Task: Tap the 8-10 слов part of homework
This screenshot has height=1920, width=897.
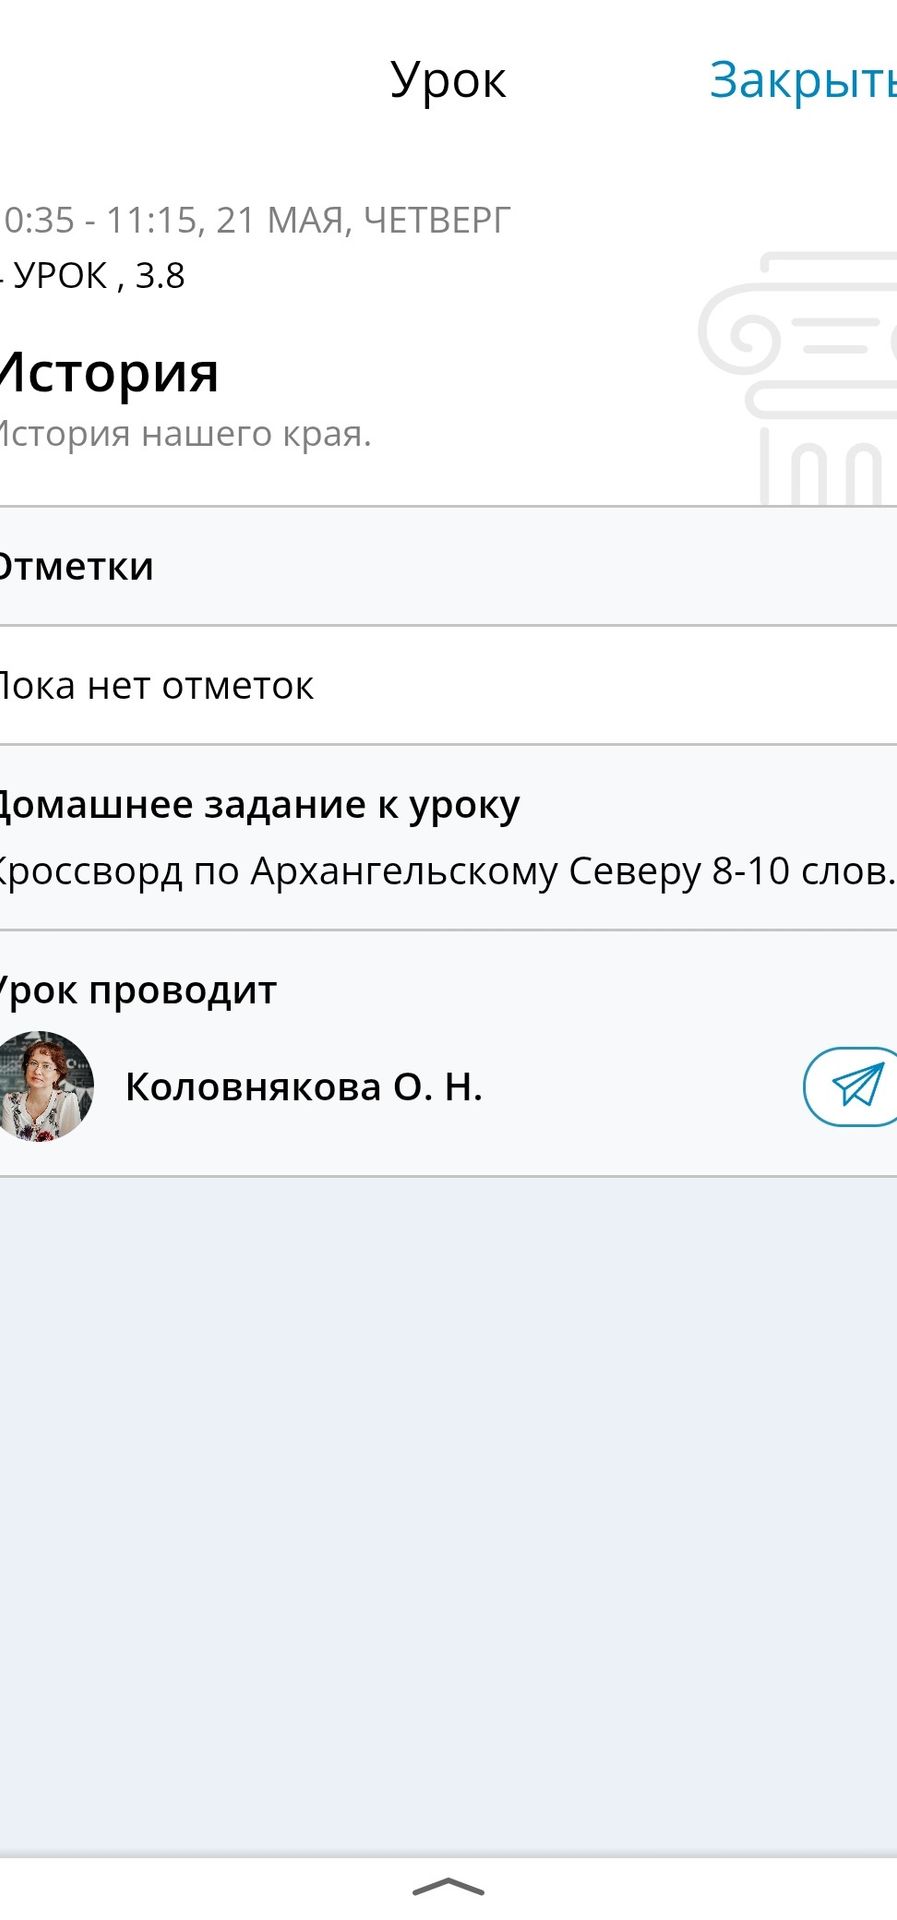Action: point(803,871)
